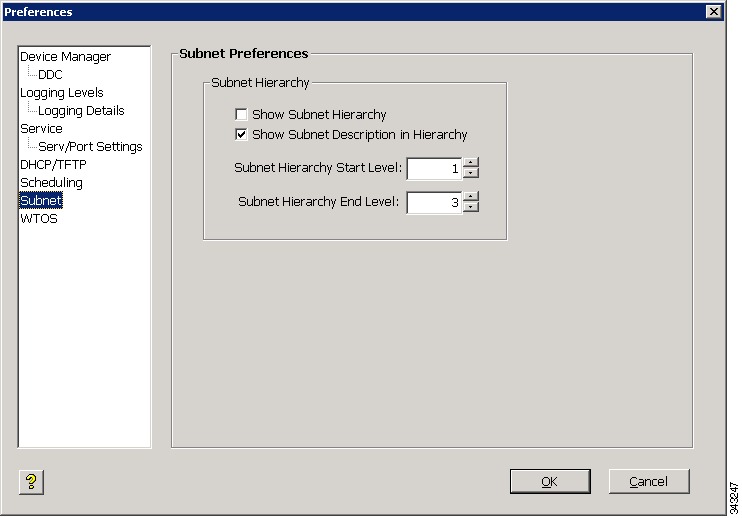Focus the Subnet Hierarchy End Level field

click(x=434, y=202)
